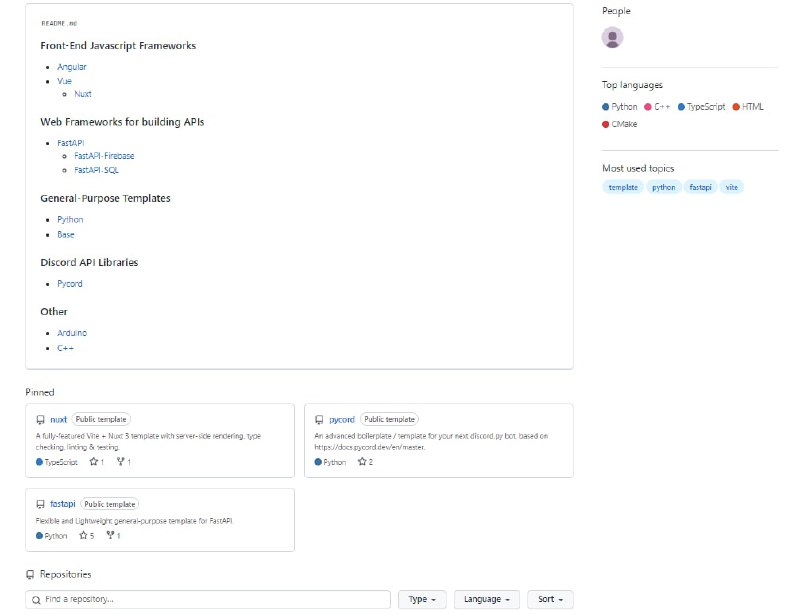Screen dimensions: 800x614
Task: Click the CMake language in Top languages
Action: pyautogui.click(x=619, y=124)
